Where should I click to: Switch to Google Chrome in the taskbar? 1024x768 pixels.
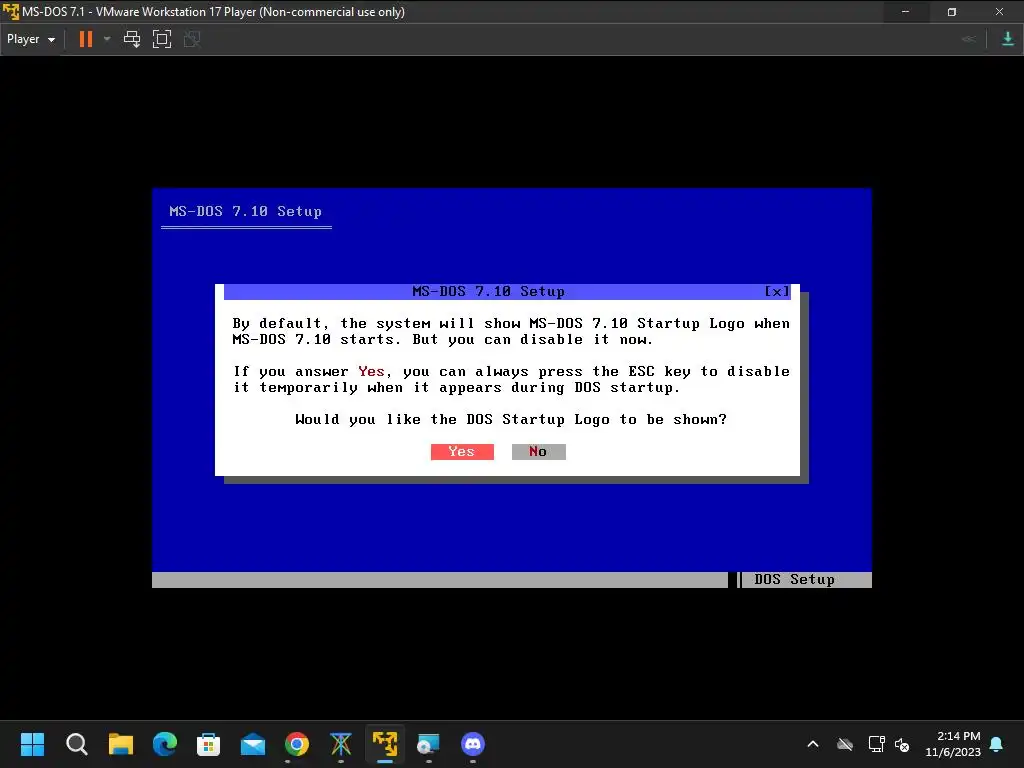click(x=296, y=744)
